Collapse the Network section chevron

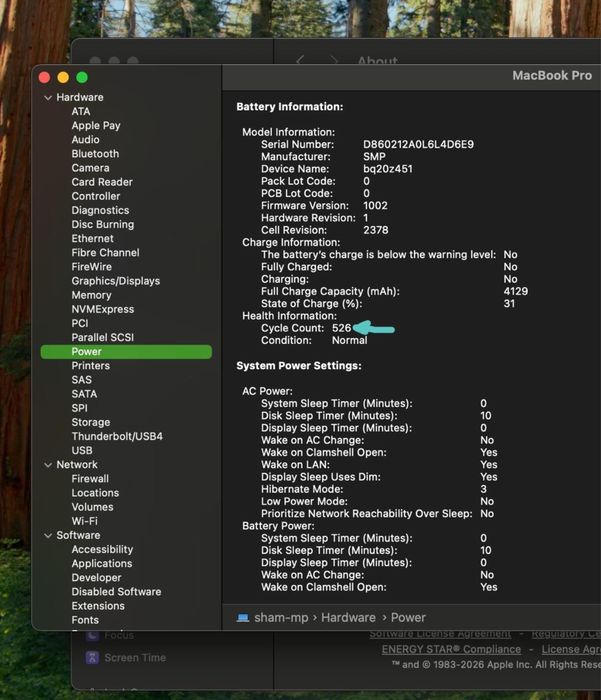click(48, 465)
